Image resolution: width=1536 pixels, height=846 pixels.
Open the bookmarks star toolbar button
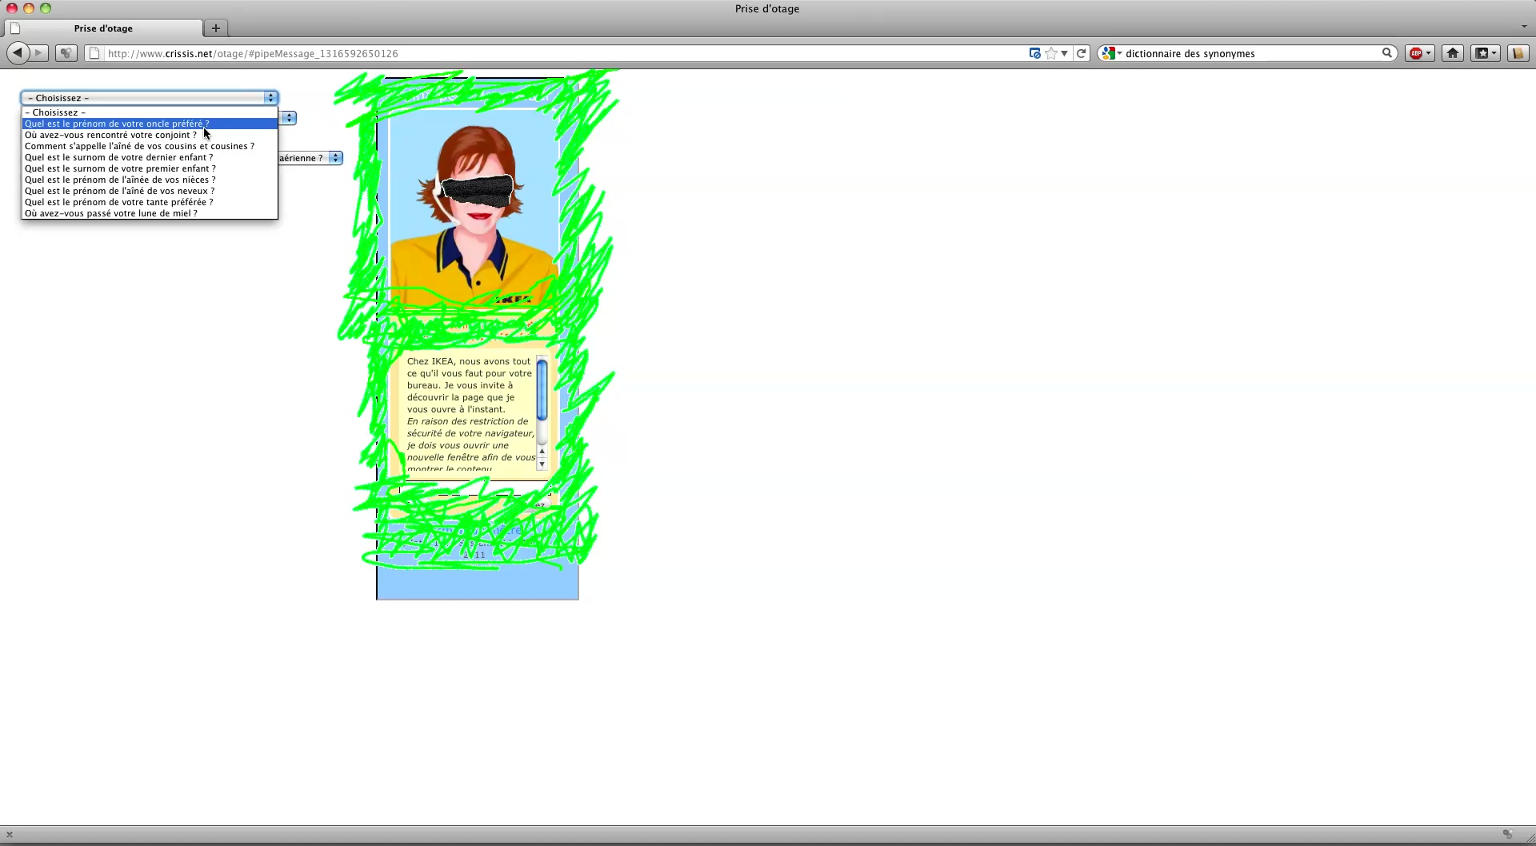[1485, 53]
